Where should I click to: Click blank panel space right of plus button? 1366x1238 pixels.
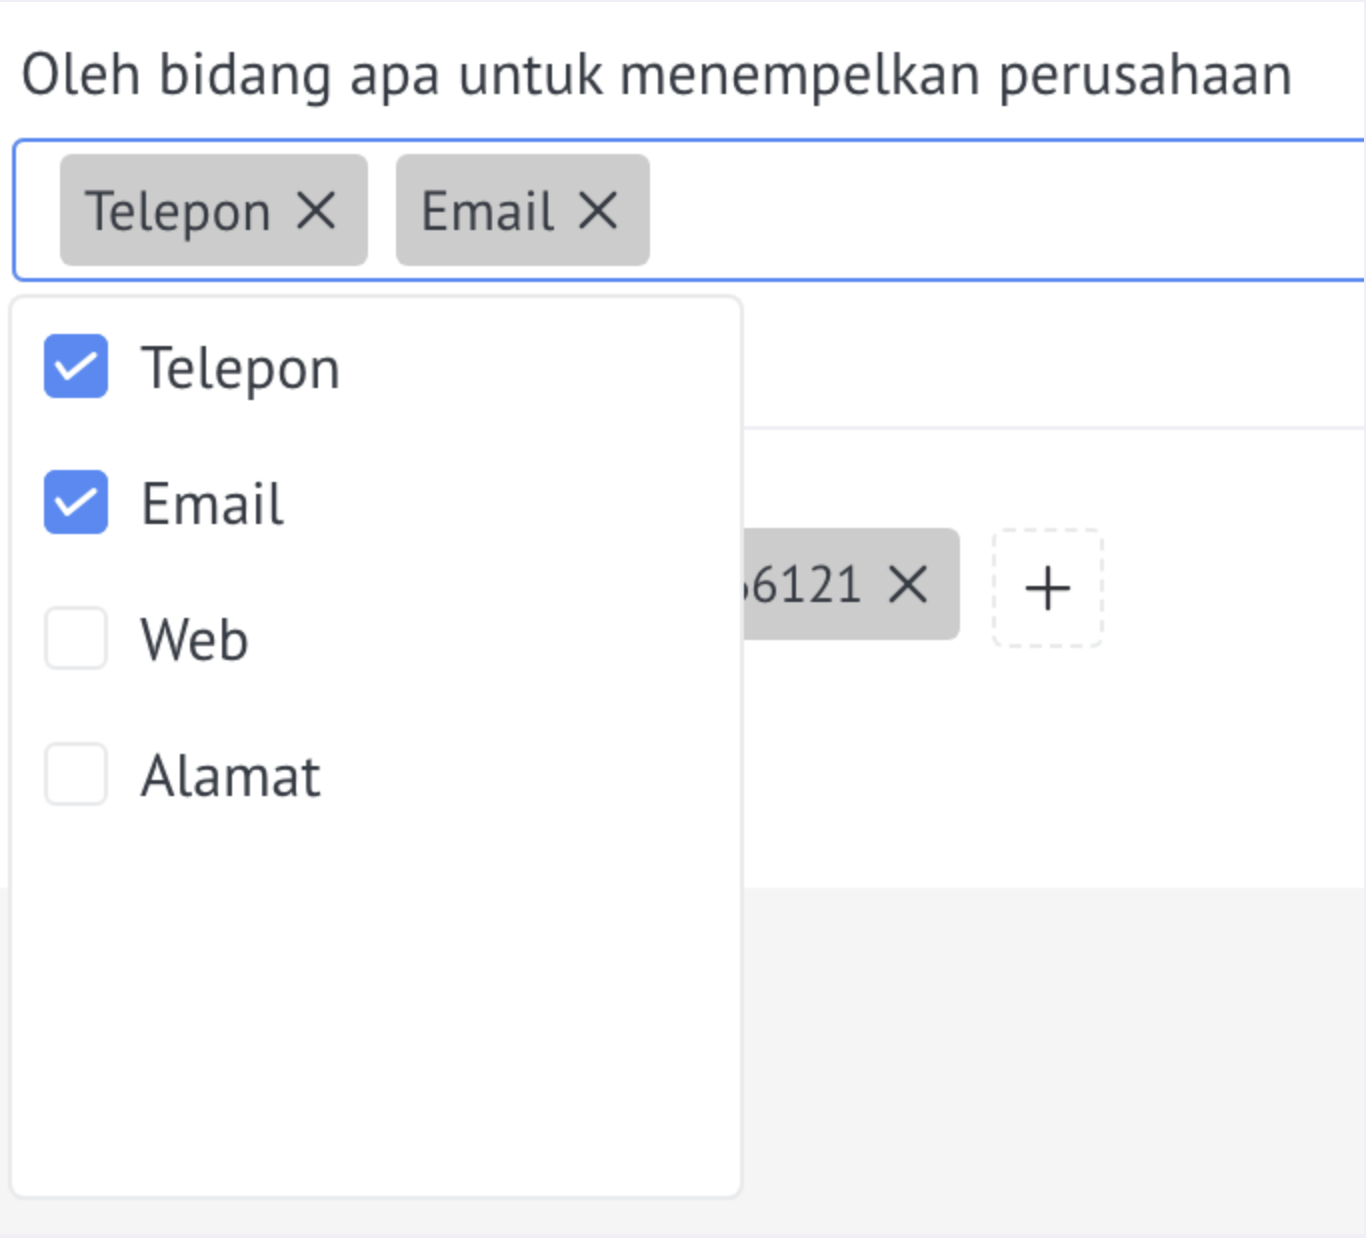click(x=1235, y=588)
